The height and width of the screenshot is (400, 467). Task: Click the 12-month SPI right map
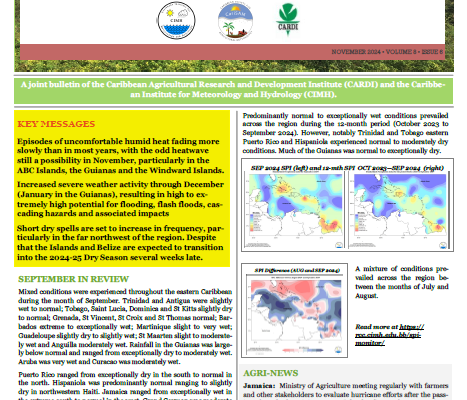coord(399,211)
